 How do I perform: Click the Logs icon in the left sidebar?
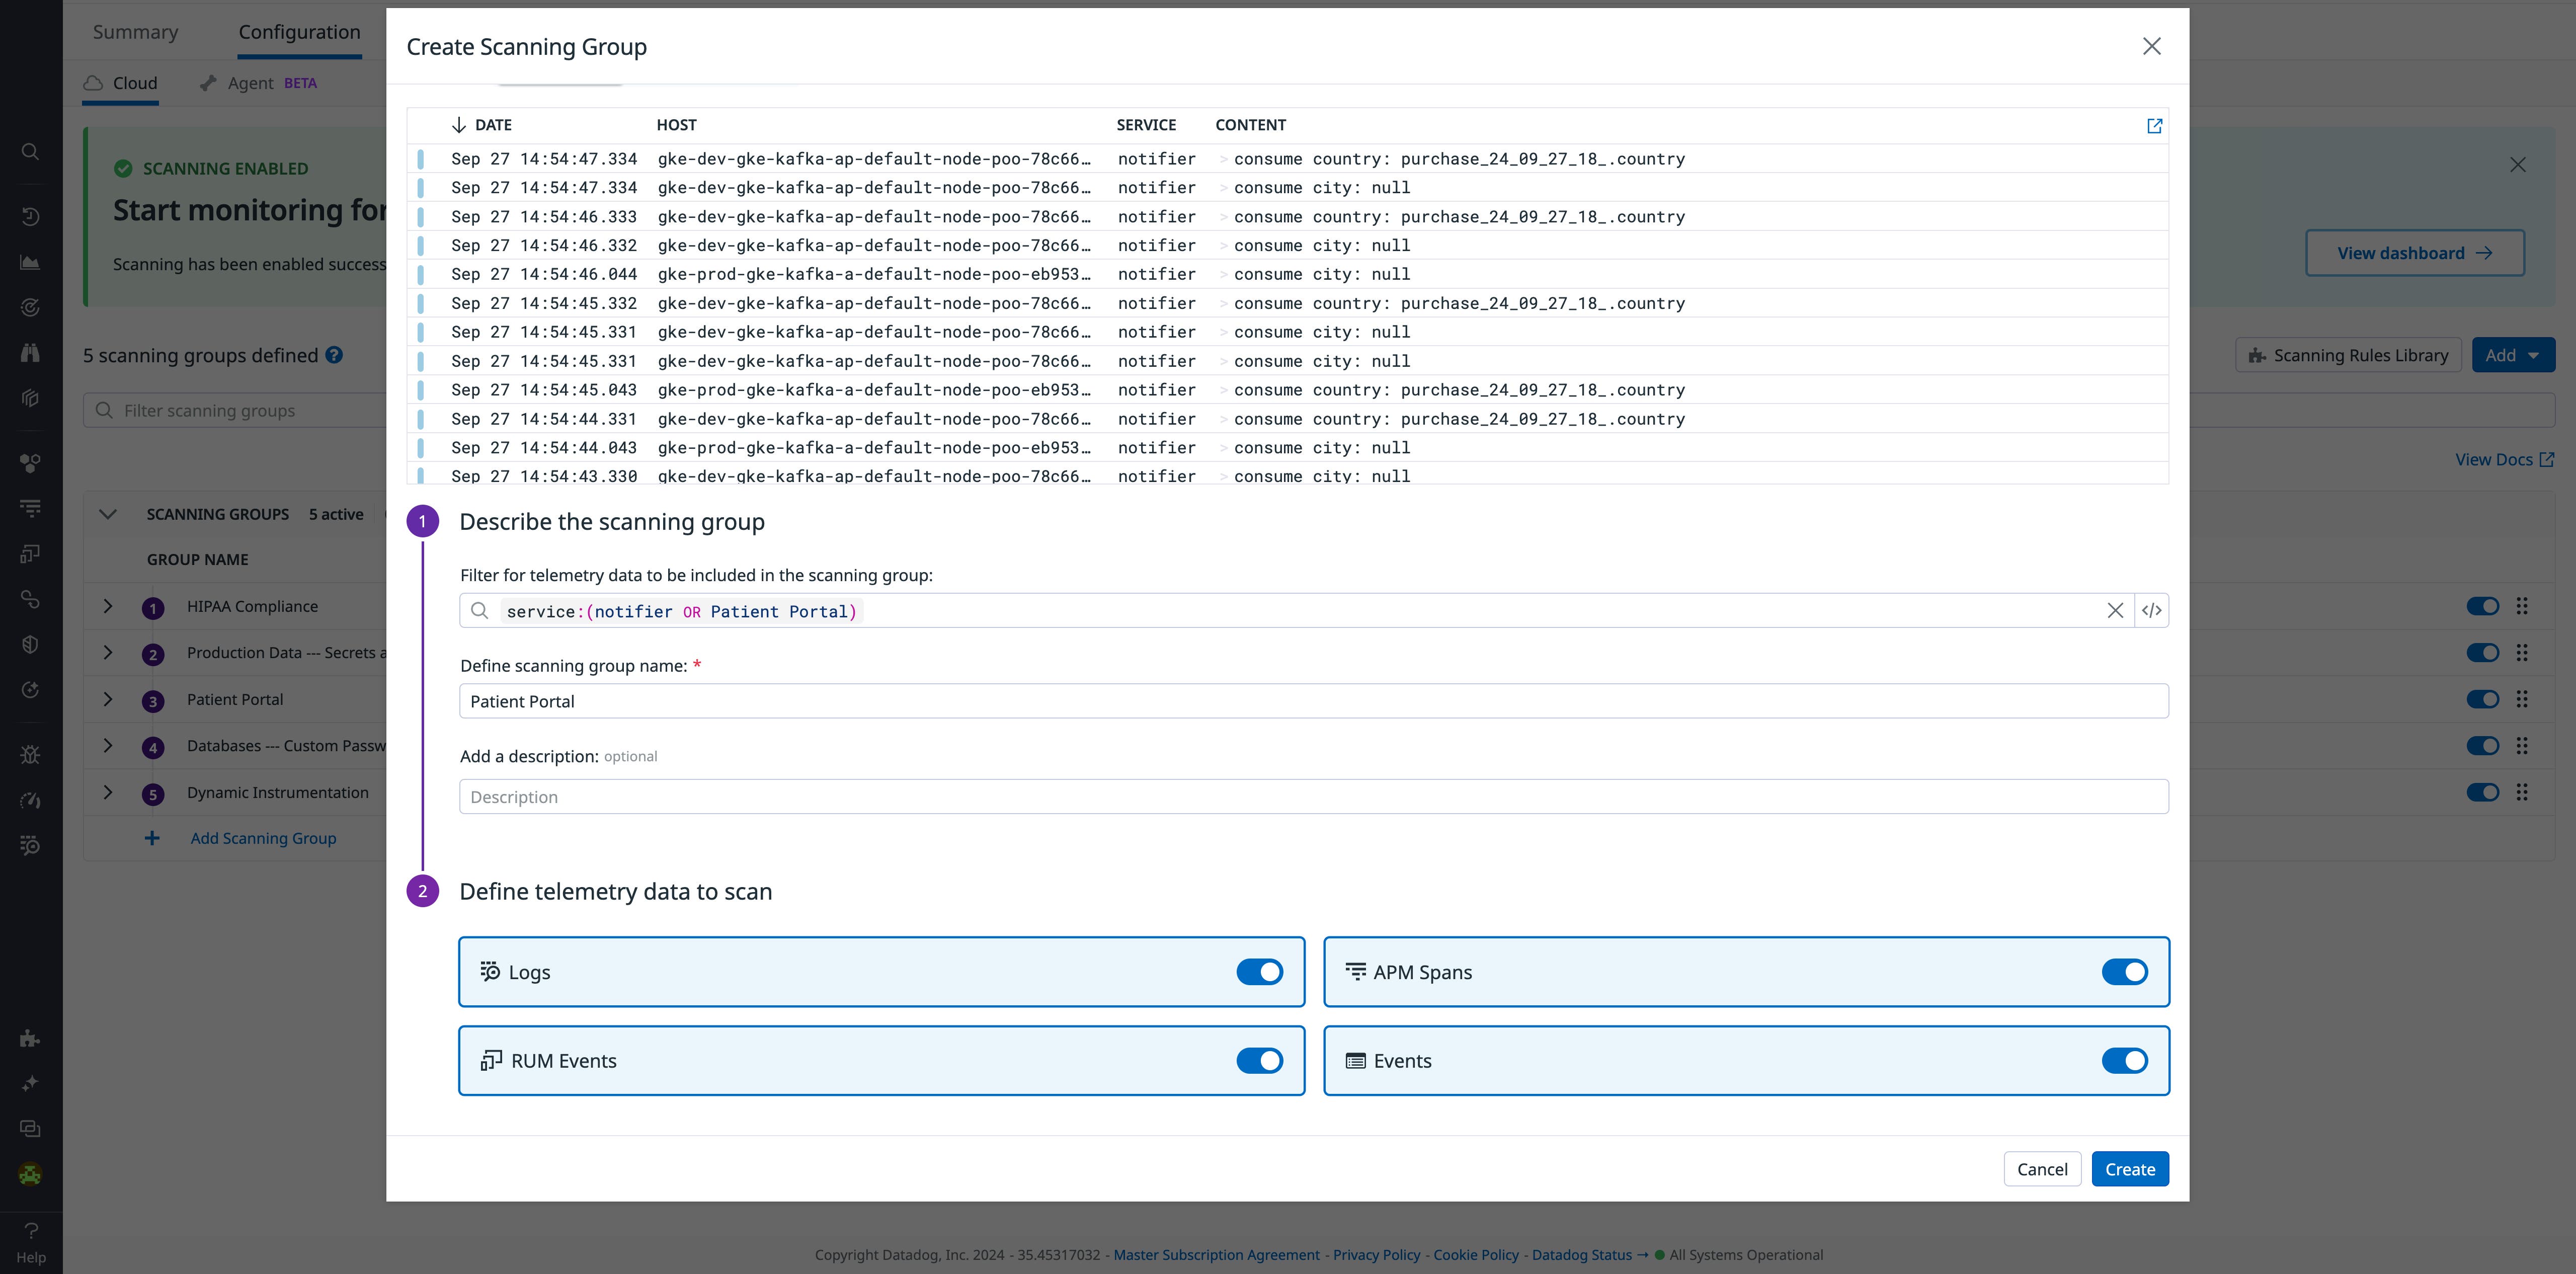(x=30, y=507)
